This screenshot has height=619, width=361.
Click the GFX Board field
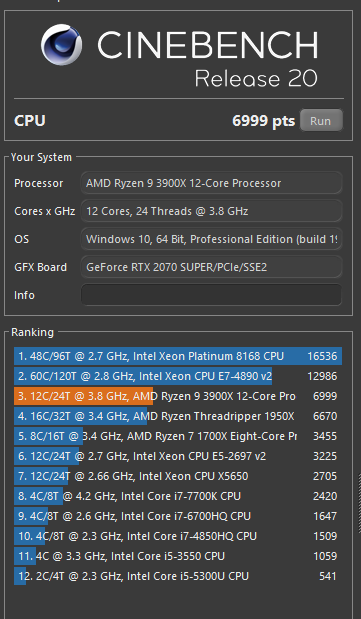pyautogui.click(x=211, y=267)
